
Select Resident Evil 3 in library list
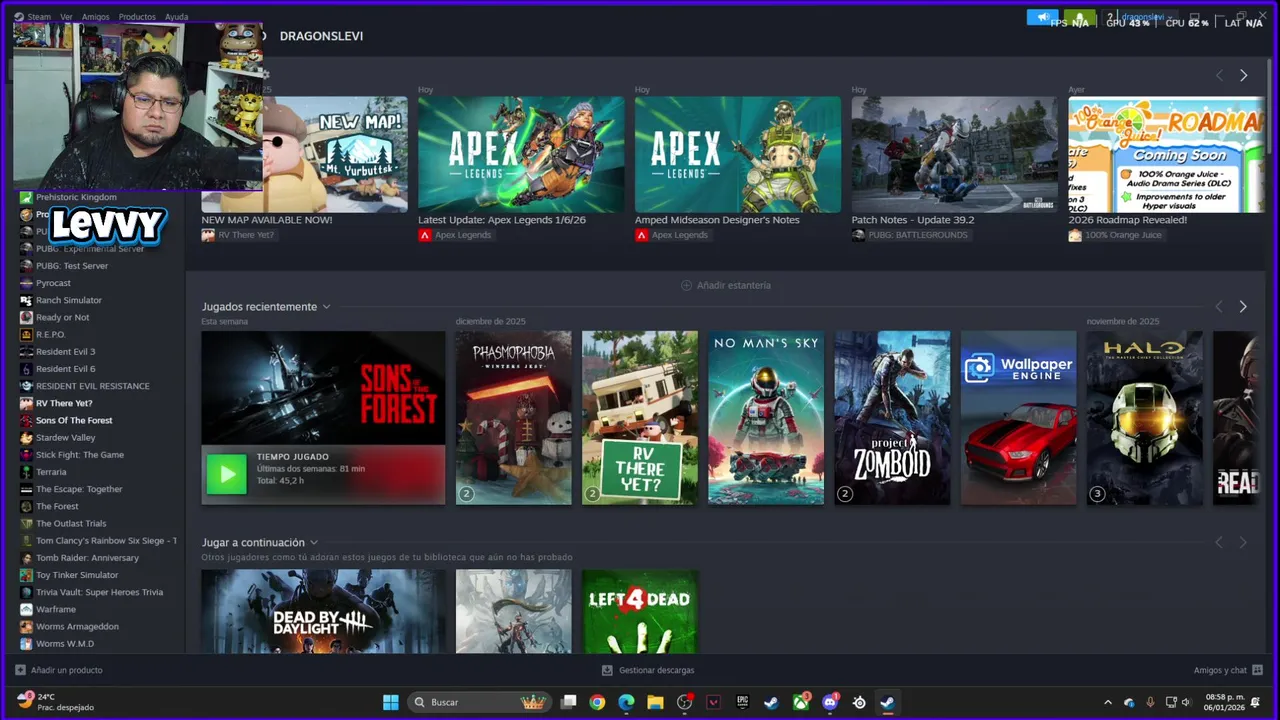click(66, 352)
